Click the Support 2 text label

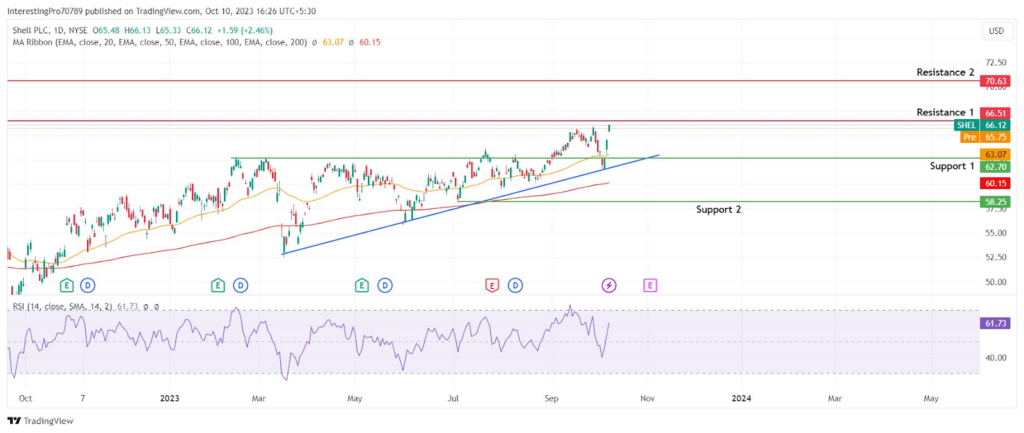pos(718,210)
